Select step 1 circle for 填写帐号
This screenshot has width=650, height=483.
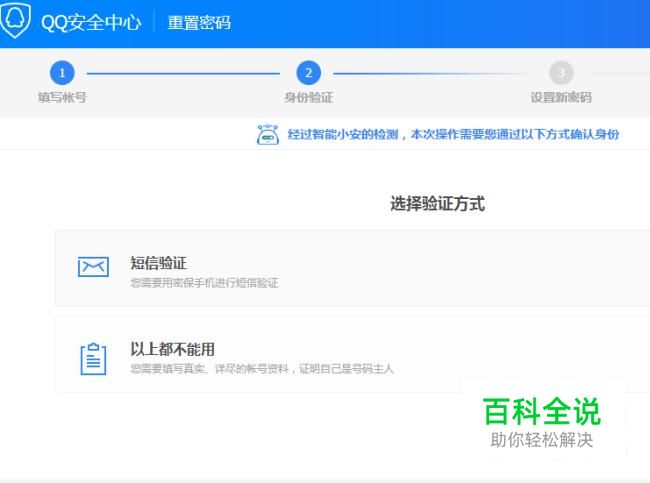(x=62, y=73)
